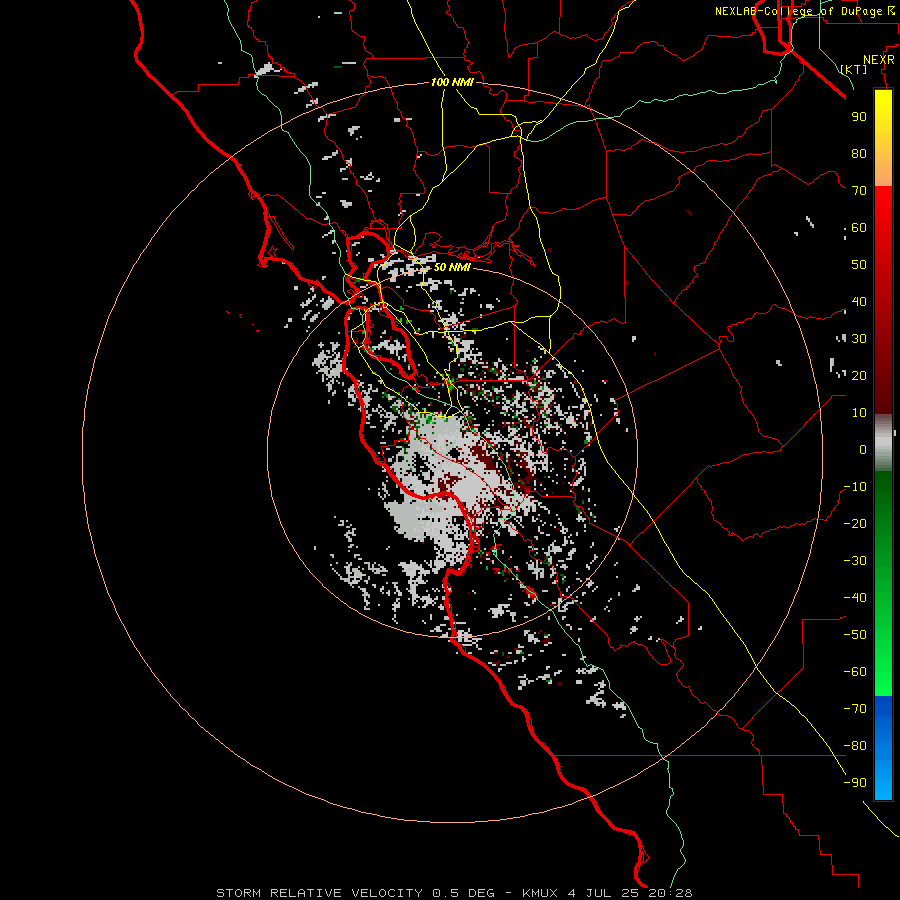Click the -80 value on the velocity scale
This screenshot has height=900, width=900.
pos(855,746)
